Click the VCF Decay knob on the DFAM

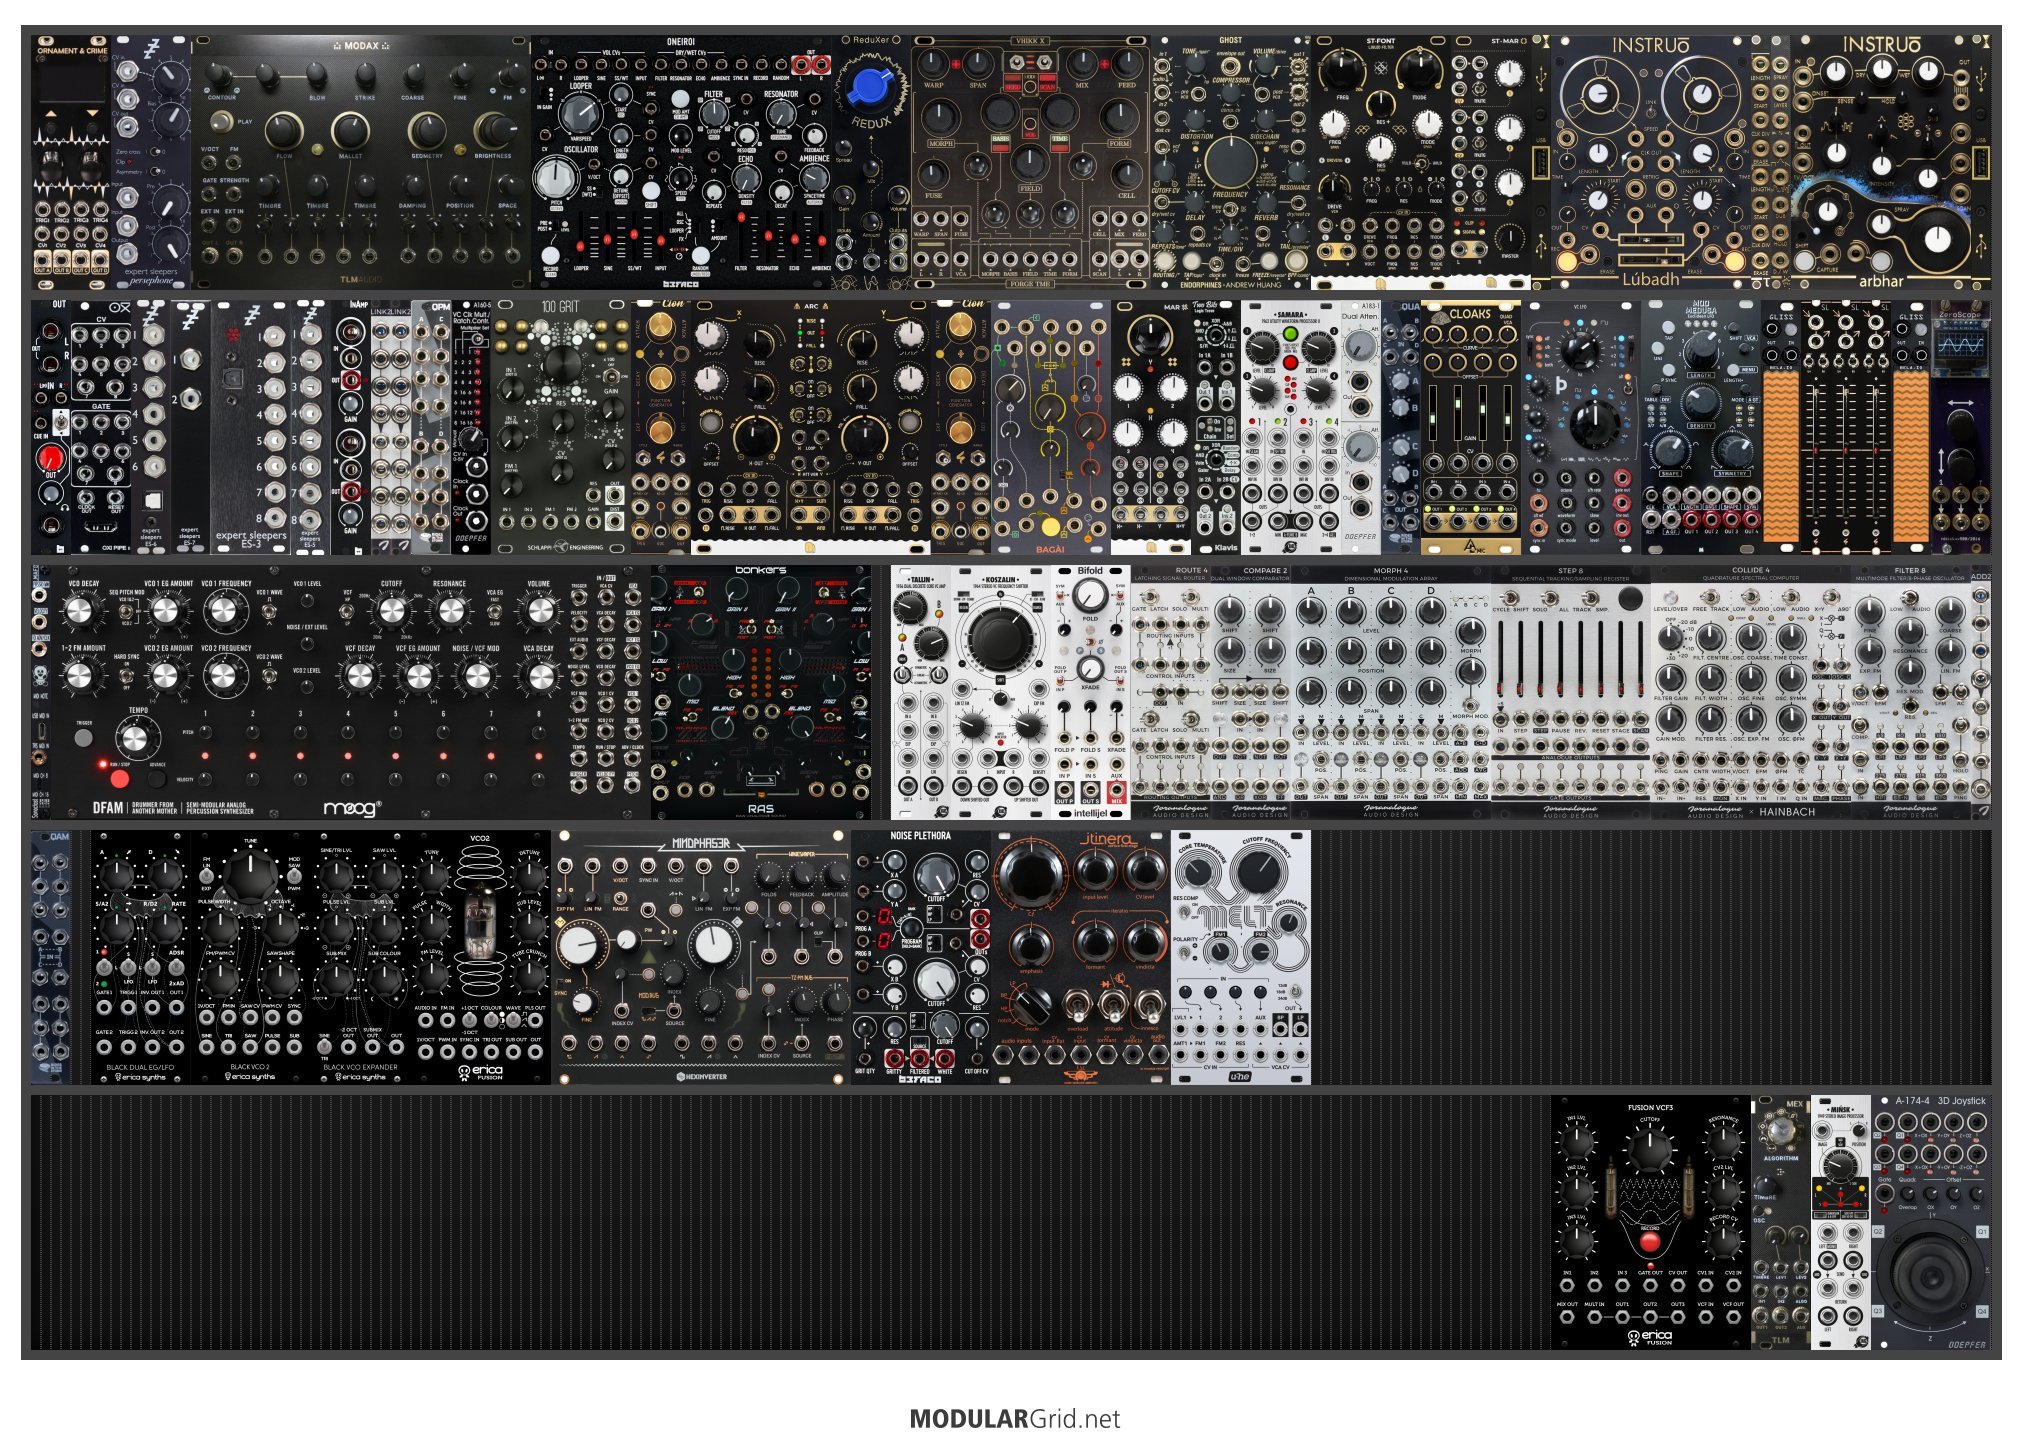[x=359, y=676]
